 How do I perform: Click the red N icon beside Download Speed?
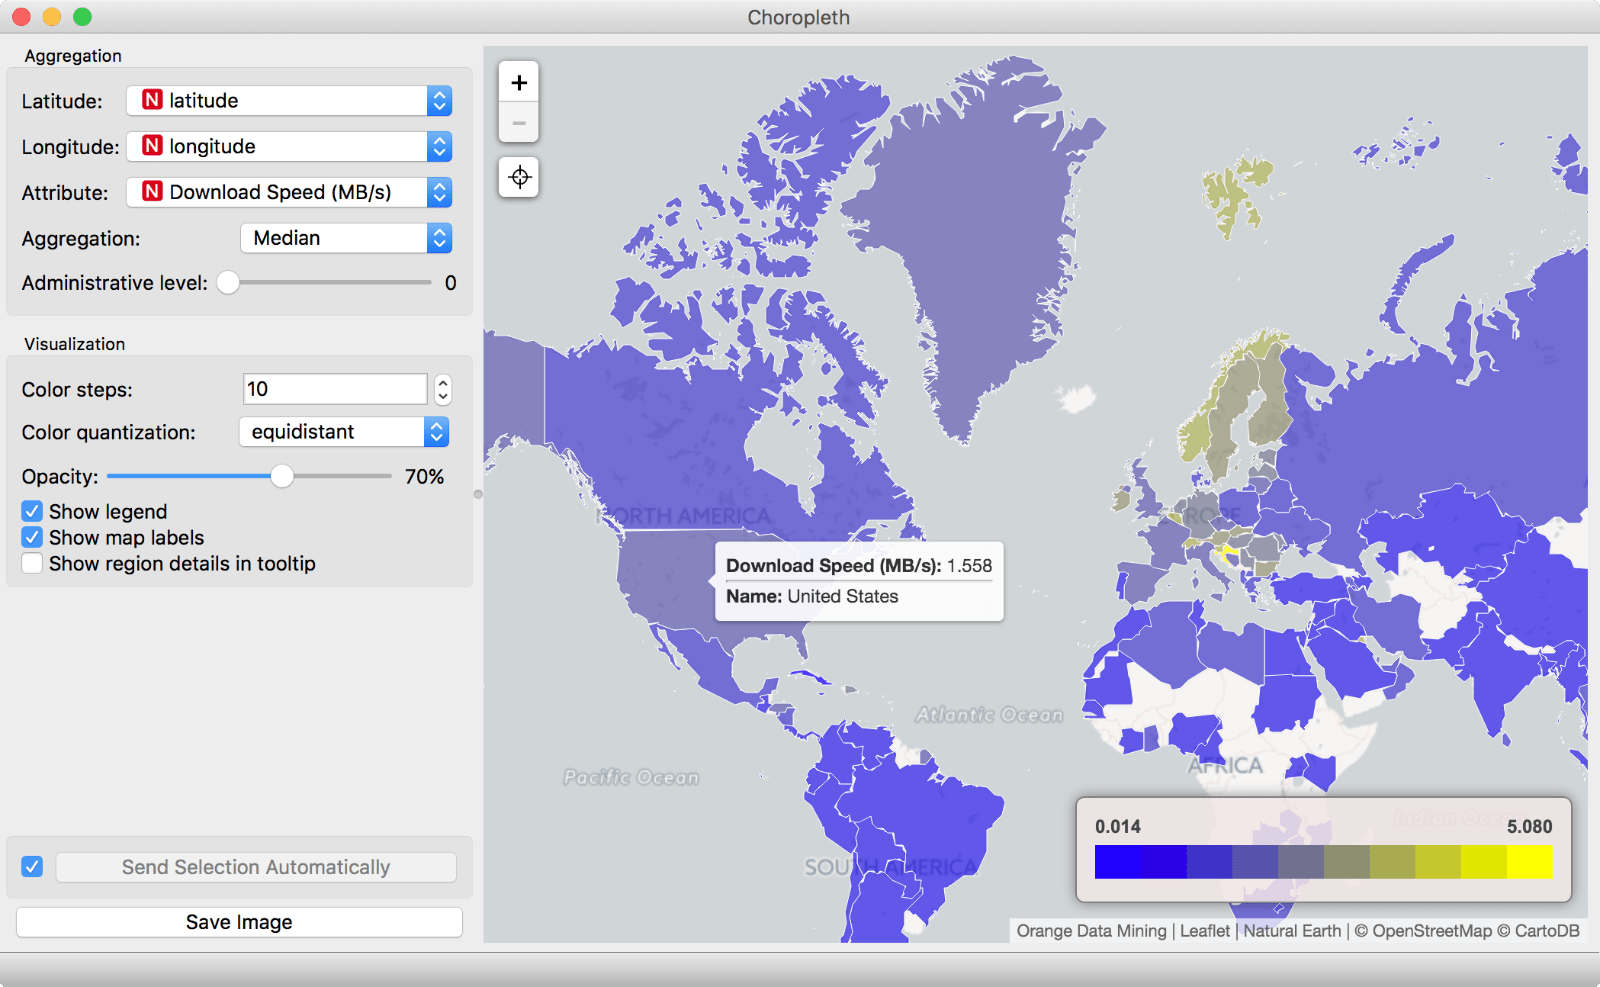click(152, 192)
